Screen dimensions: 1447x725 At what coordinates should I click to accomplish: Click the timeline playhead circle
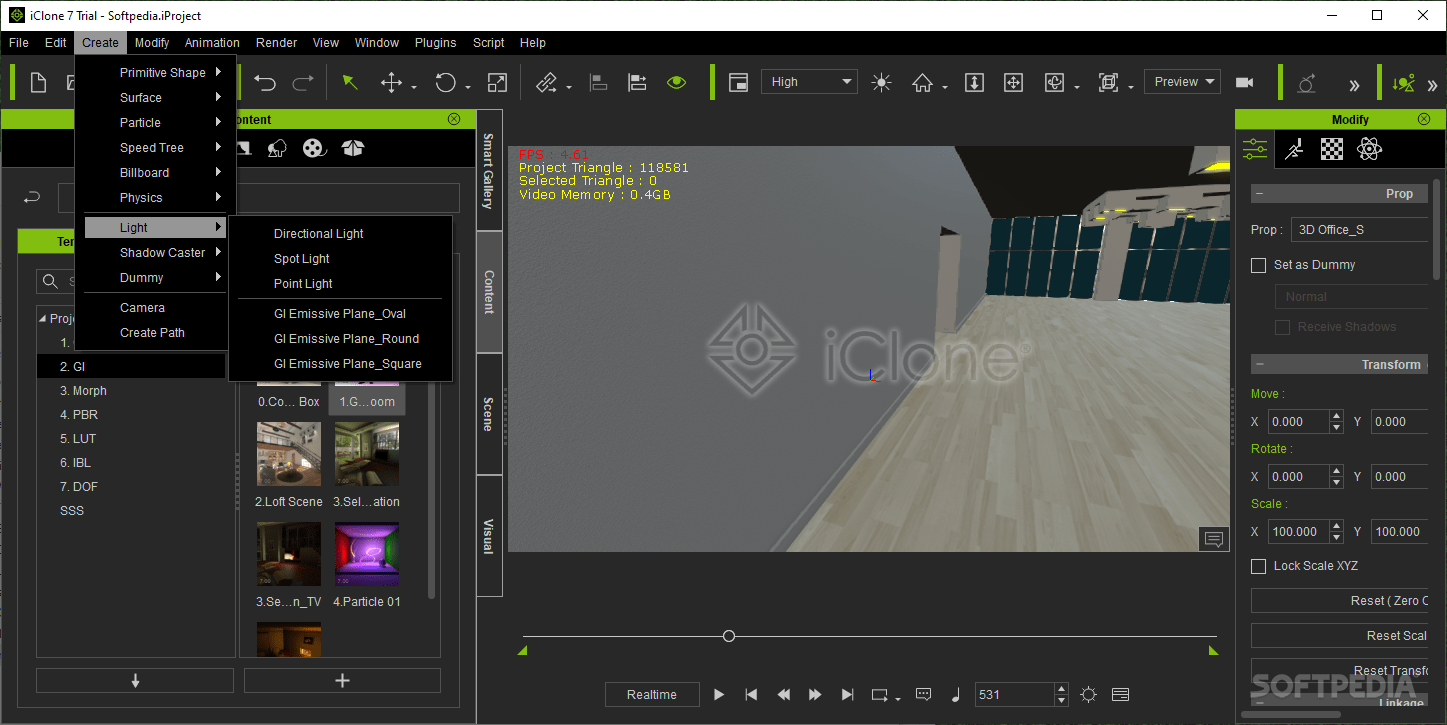pos(729,636)
